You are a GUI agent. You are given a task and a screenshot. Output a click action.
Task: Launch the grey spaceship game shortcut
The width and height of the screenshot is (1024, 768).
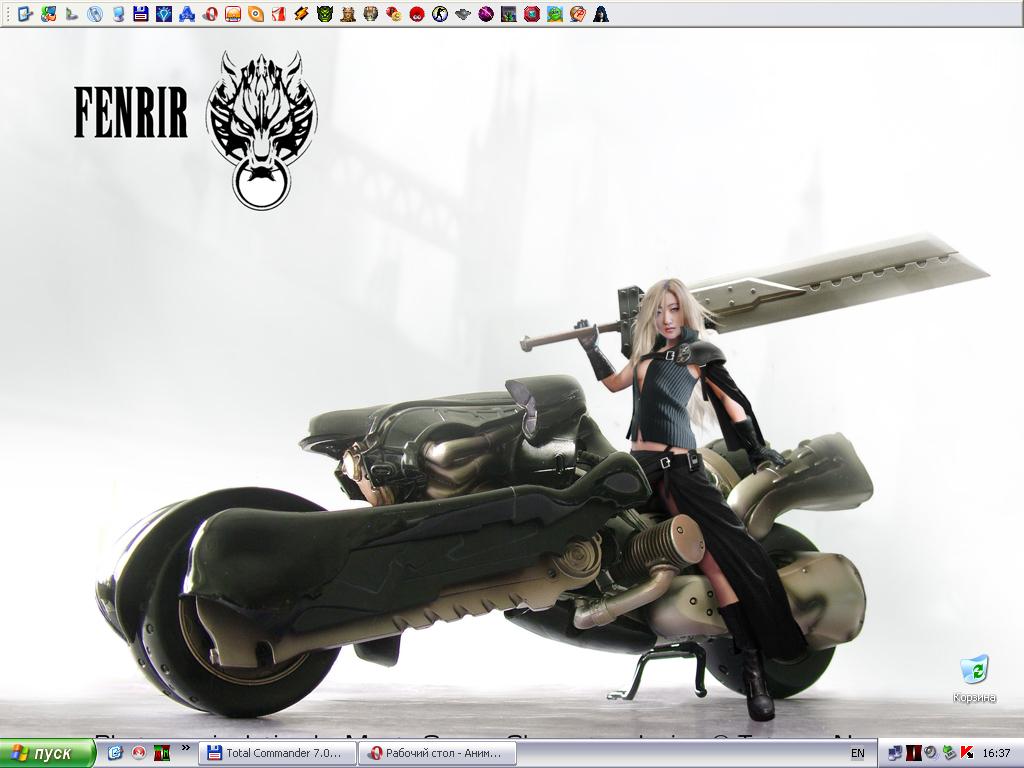coord(463,13)
